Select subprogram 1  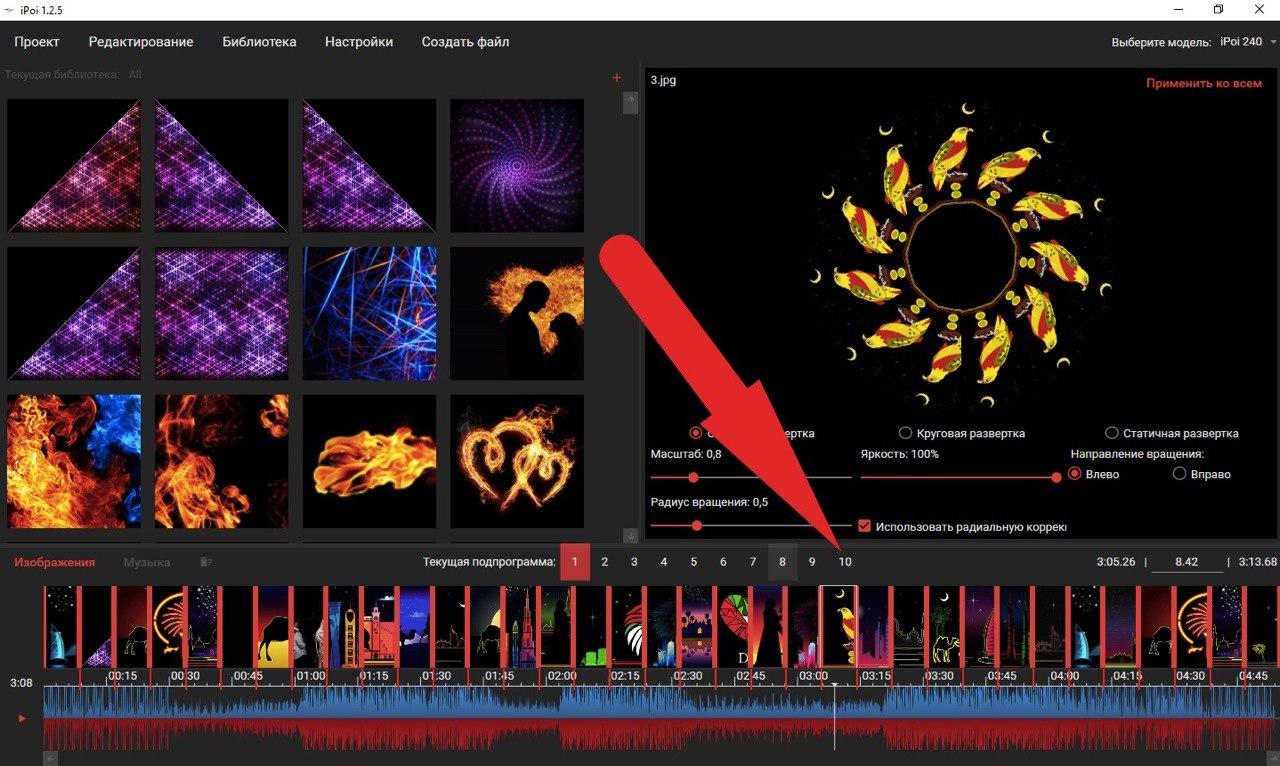575,562
